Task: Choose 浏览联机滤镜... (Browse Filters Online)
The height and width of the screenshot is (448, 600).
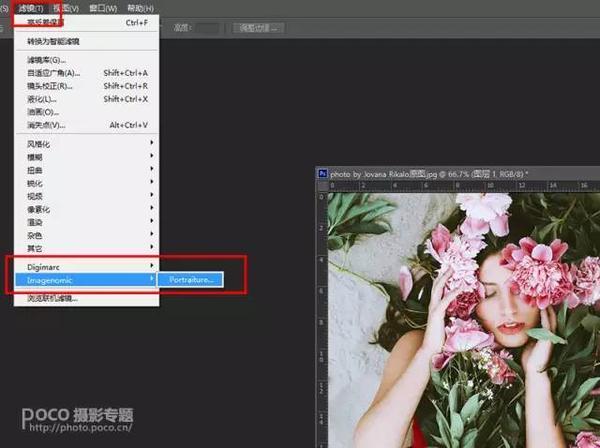Action: [86, 298]
